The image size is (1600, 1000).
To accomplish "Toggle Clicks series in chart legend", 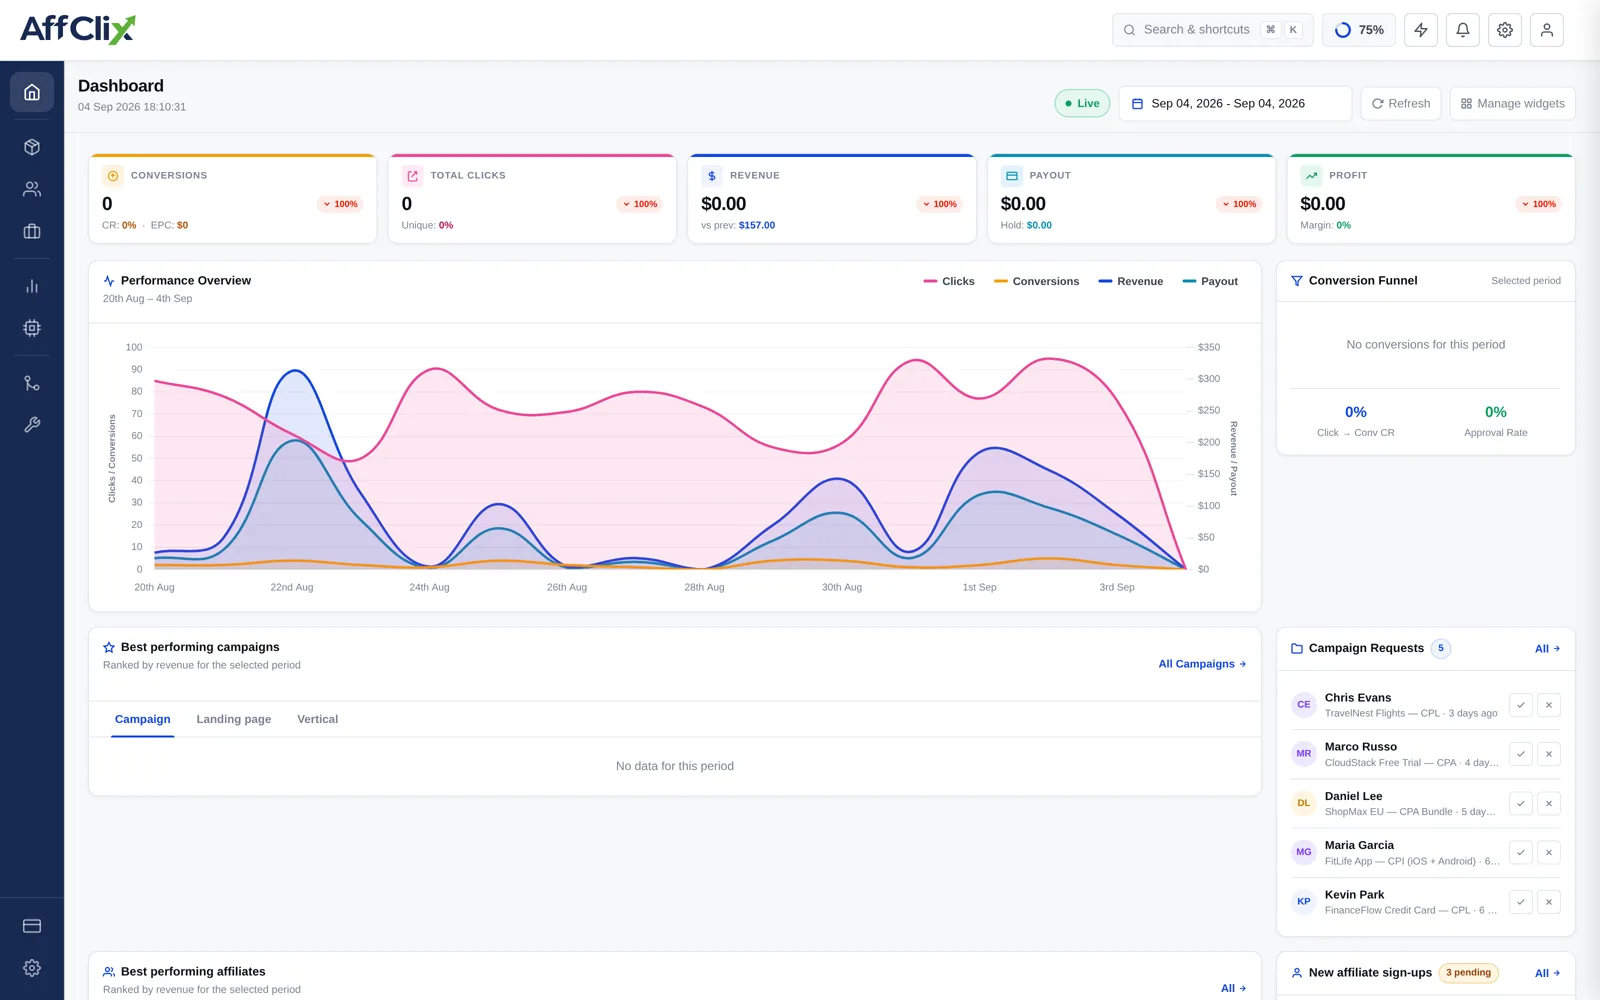I will pyautogui.click(x=949, y=282).
